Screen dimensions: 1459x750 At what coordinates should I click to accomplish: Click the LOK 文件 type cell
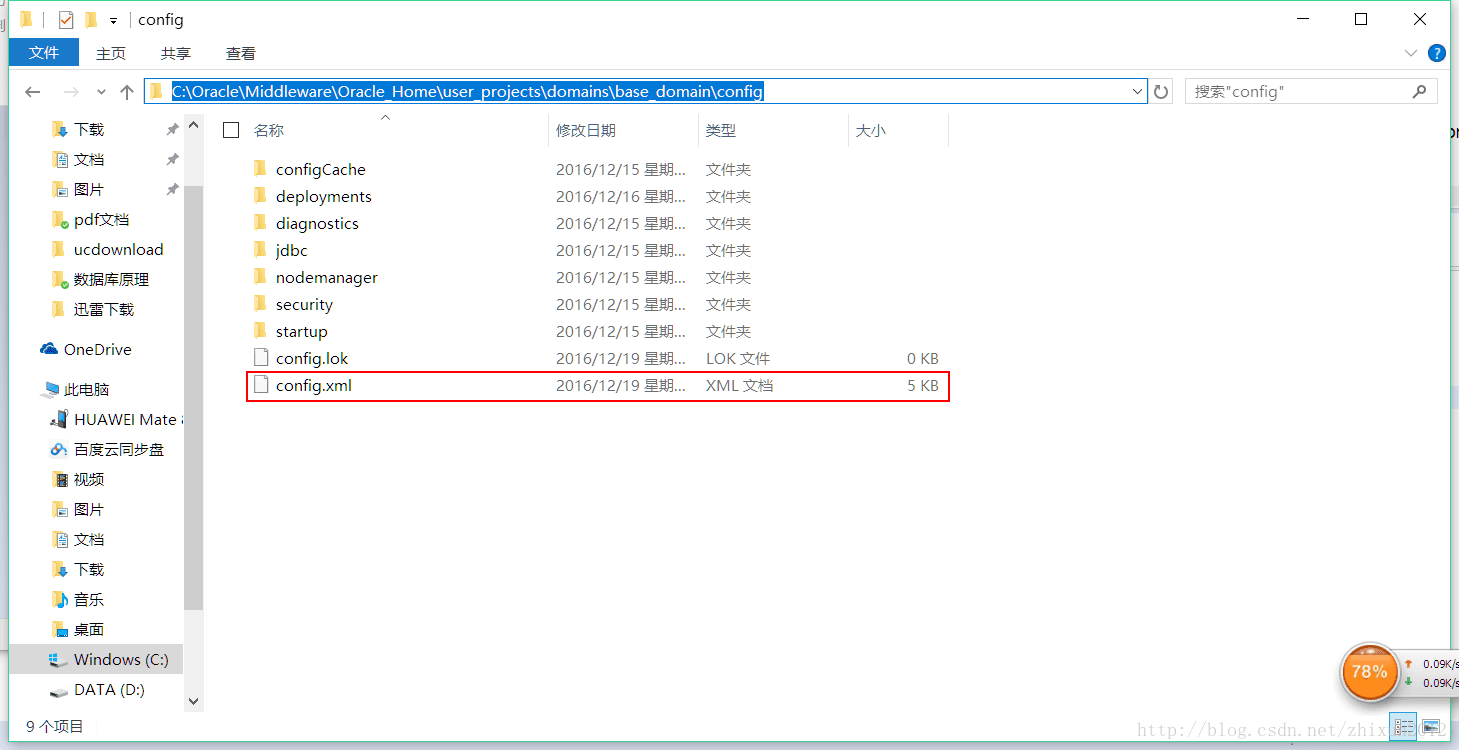pos(738,359)
